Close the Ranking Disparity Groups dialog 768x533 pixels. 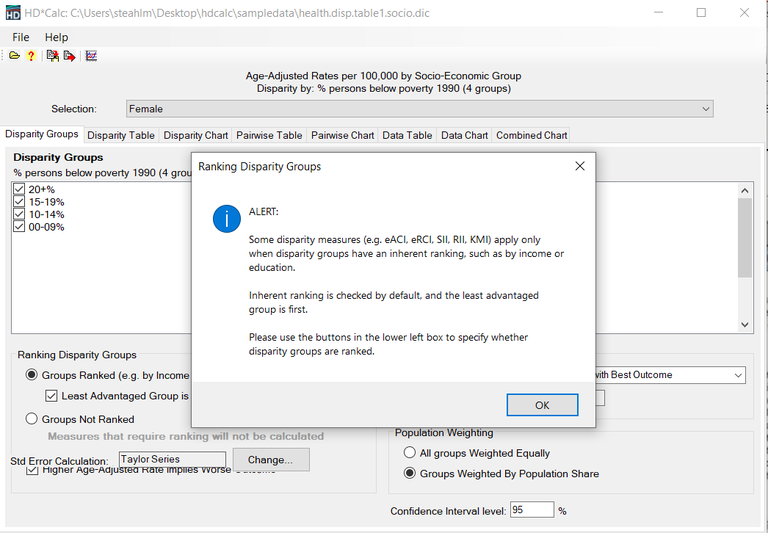580,166
